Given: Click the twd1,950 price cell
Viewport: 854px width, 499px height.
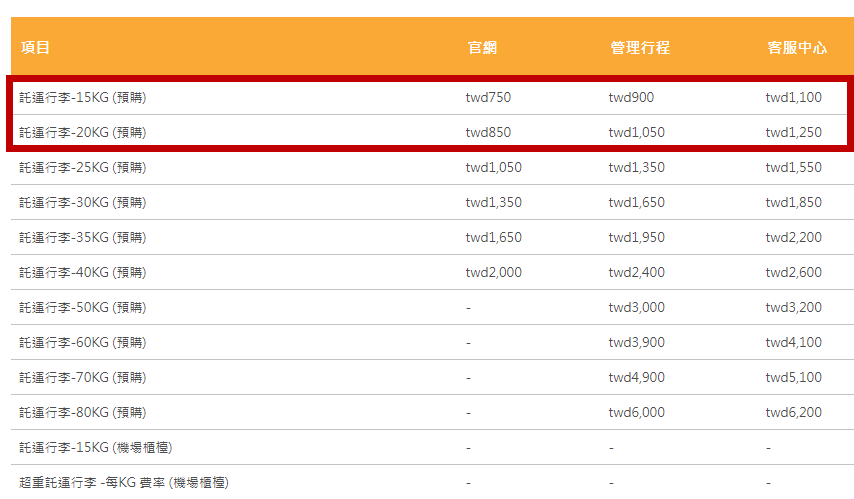Looking at the screenshot, I should coord(637,238).
